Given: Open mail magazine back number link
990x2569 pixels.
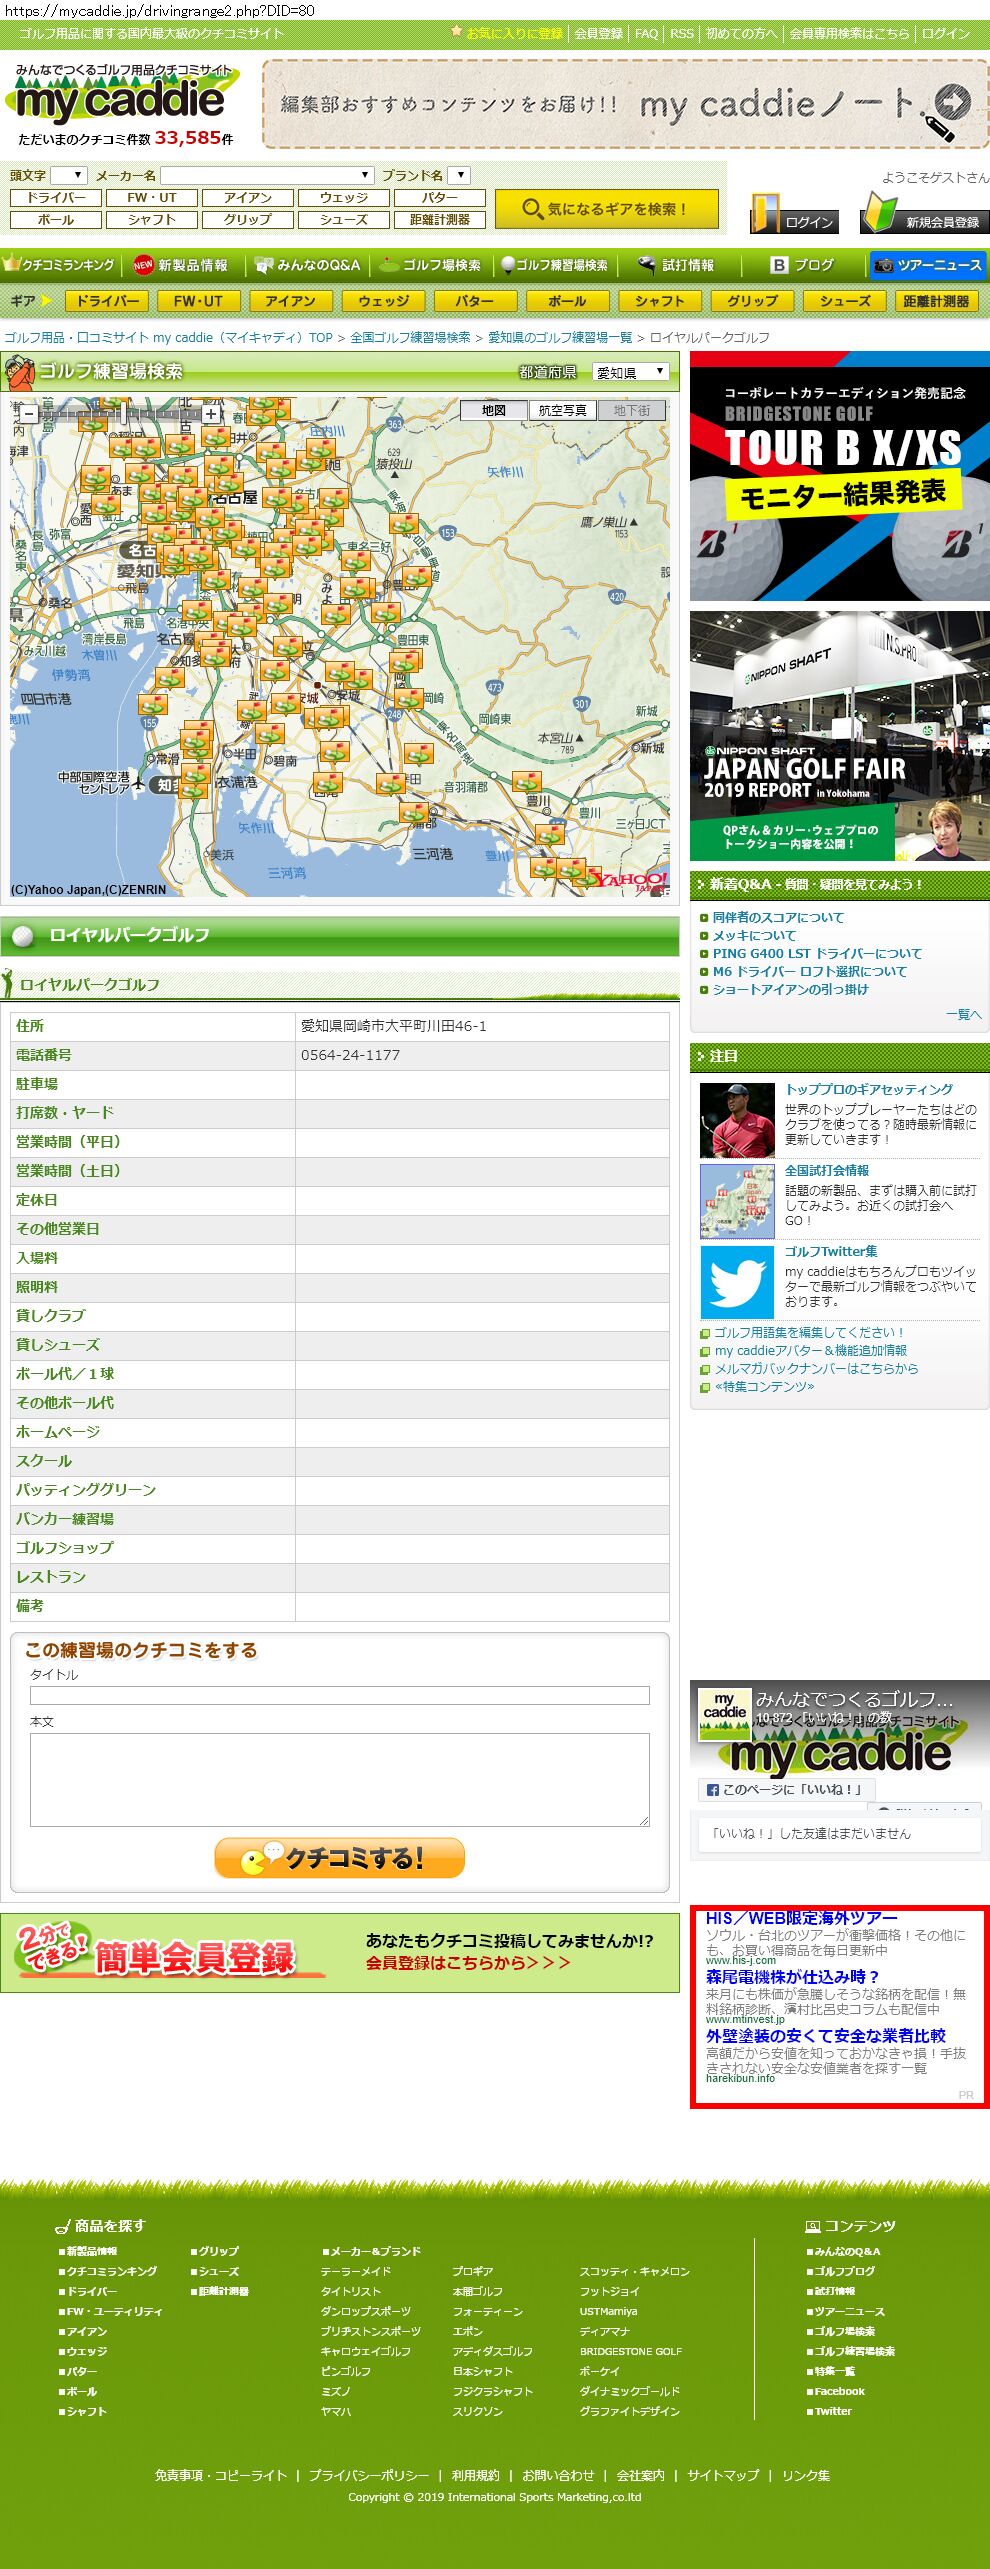Looking at the screenshot, I should pyautogui.click(x=816, y=1369).
